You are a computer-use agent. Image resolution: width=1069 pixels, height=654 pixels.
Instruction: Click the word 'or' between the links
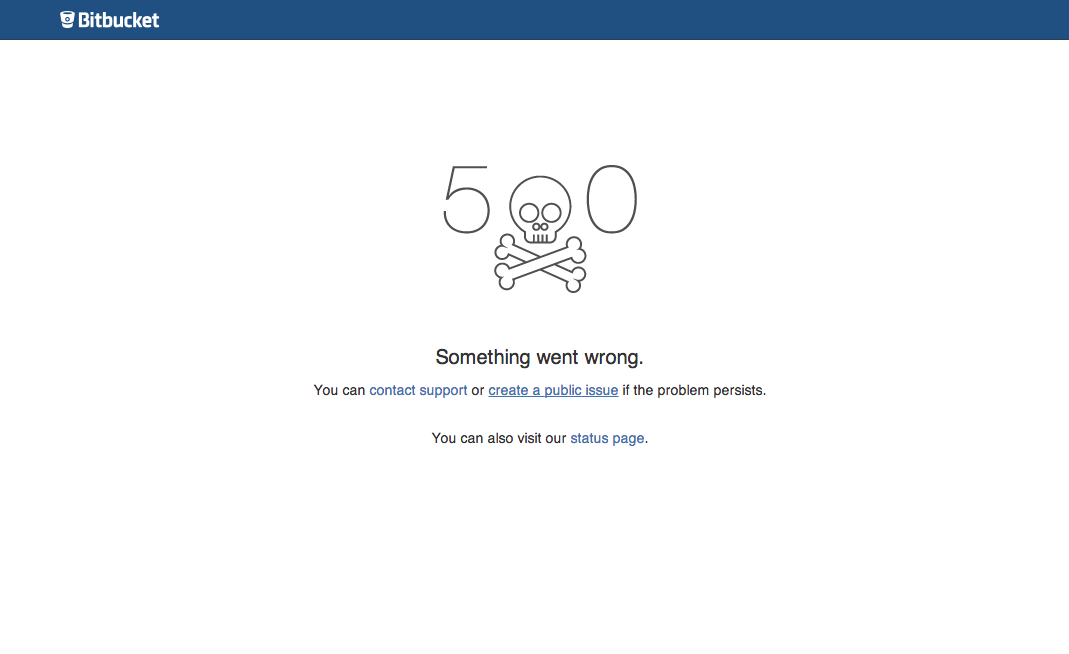(x=478, y=391)
